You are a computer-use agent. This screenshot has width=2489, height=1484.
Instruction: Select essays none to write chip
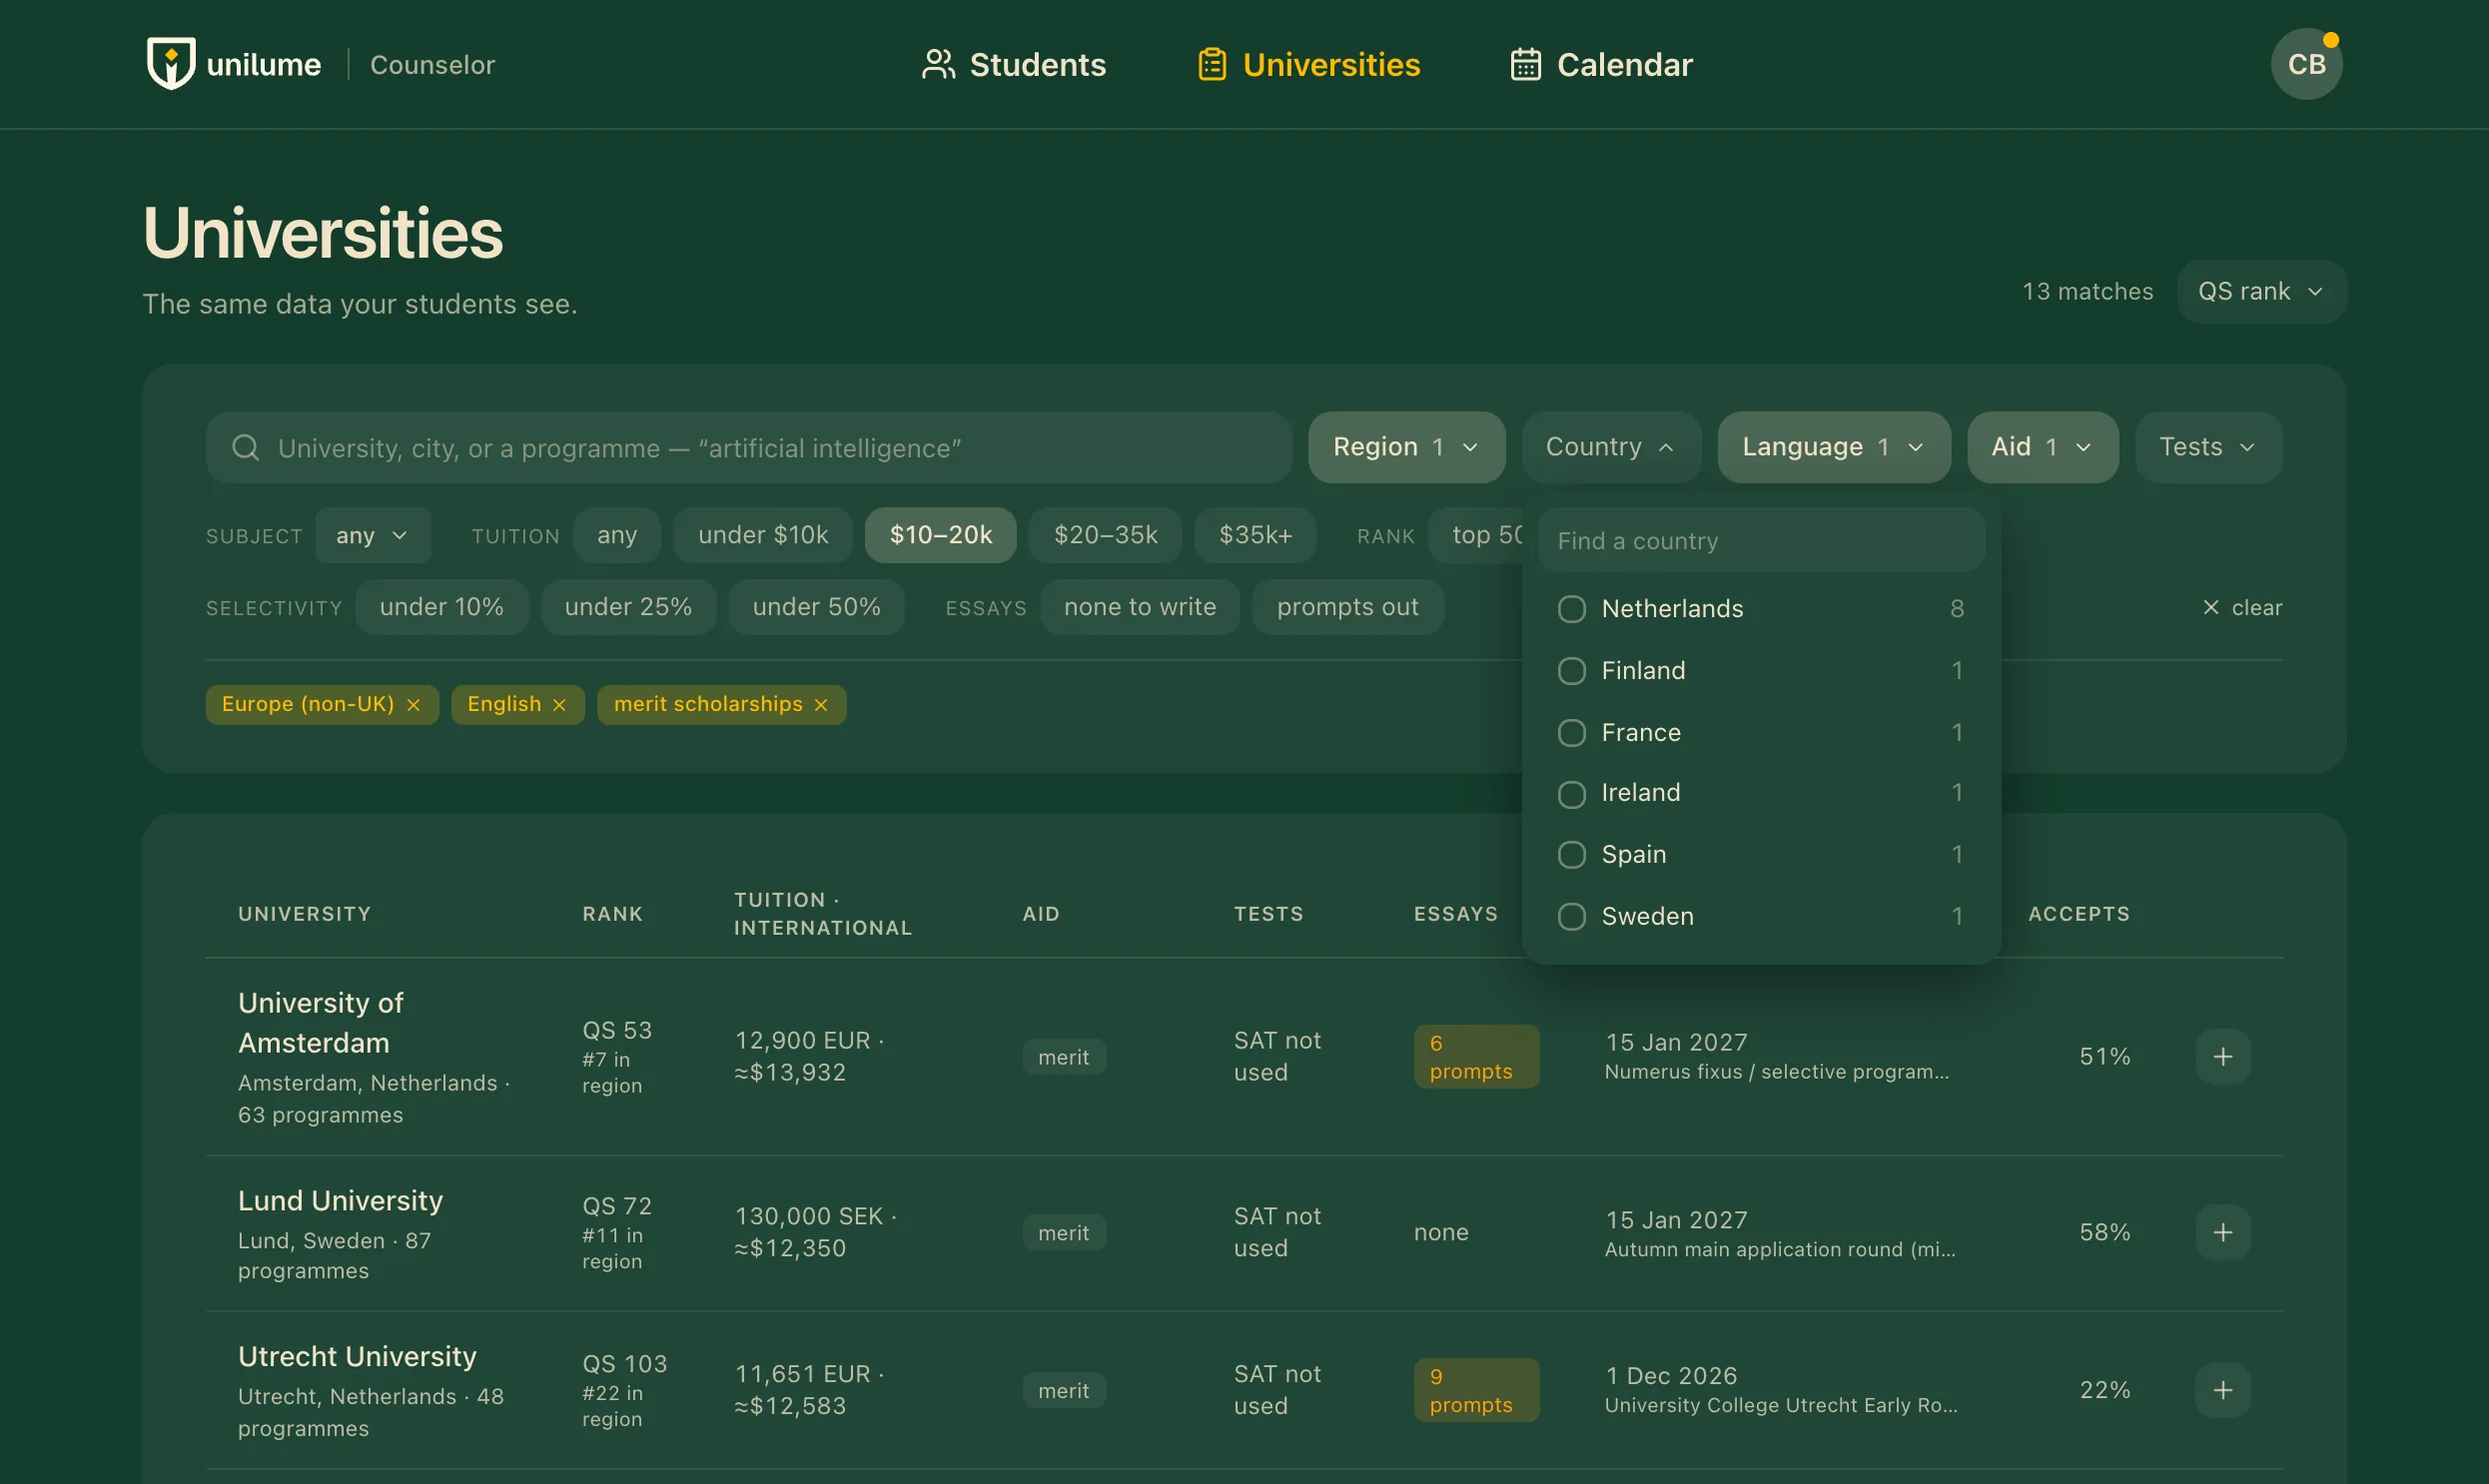click(1140, 607)
